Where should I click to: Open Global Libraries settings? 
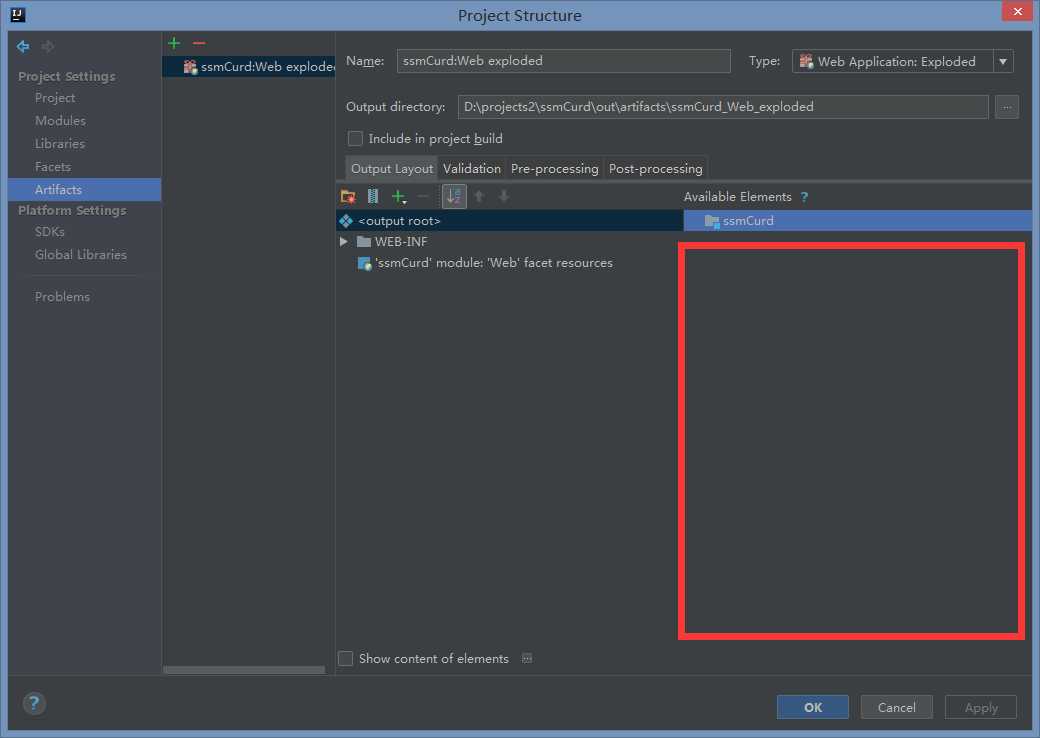click(x=80, y=255)
